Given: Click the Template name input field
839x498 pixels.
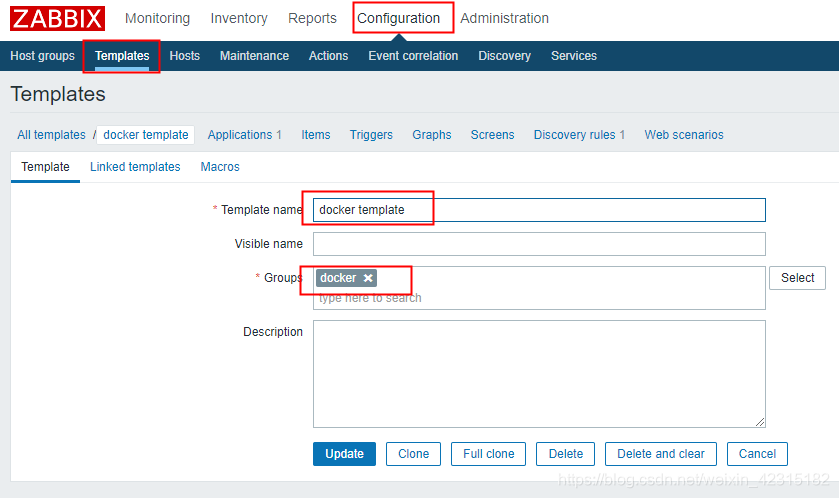Looking at the screenshot, I should tap(539, 210).
